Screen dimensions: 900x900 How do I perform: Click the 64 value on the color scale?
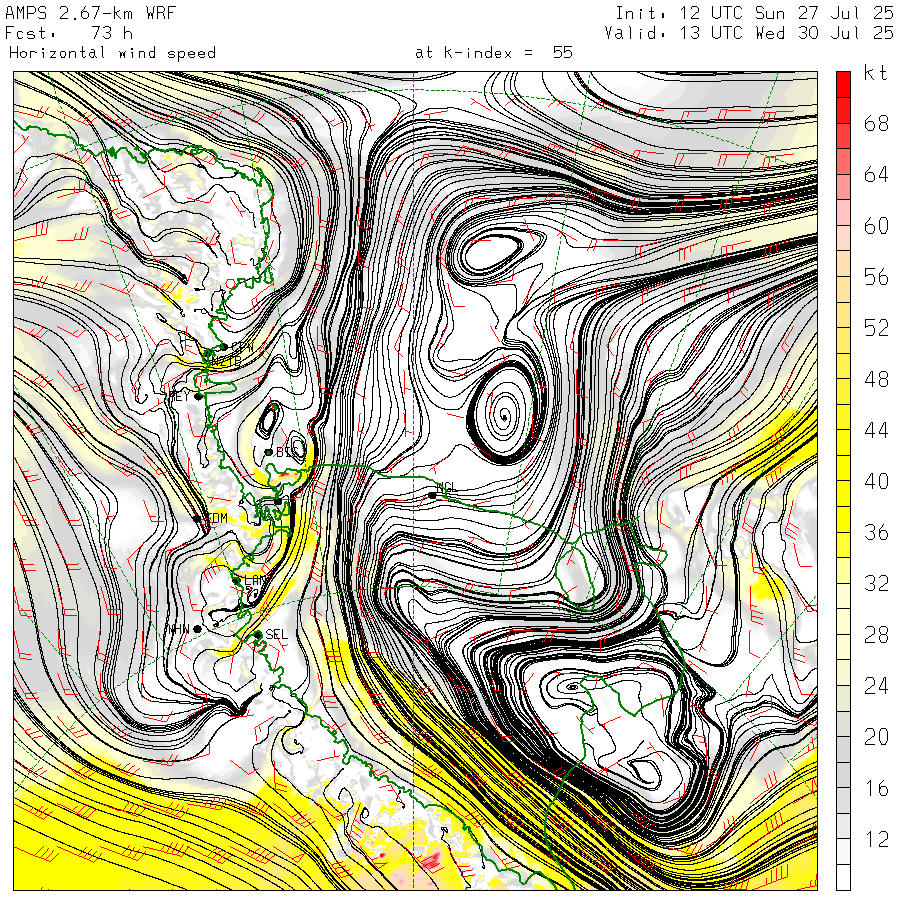point(876,174)
